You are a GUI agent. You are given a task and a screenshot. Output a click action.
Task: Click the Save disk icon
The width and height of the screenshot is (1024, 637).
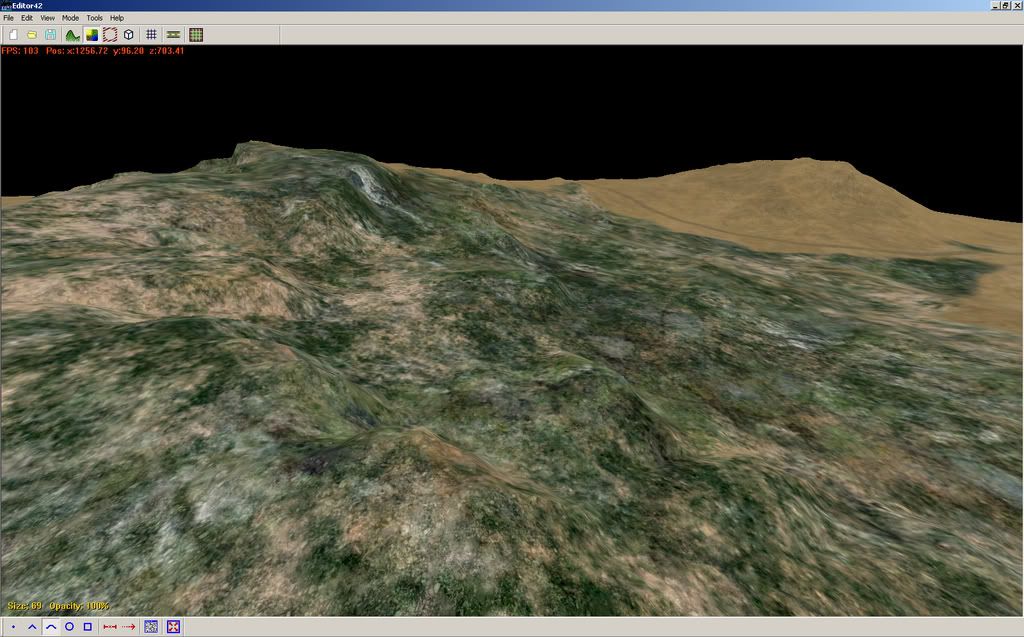(50, 35)
